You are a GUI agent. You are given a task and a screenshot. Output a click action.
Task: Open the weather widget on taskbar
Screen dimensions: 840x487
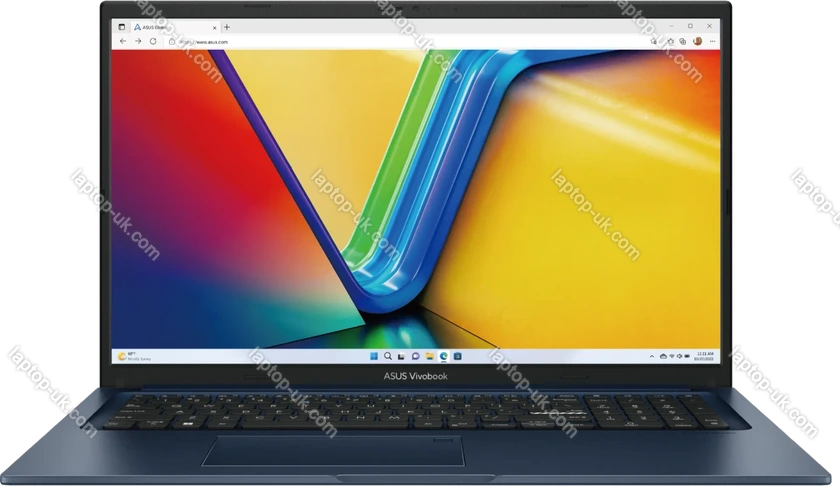pos(130,354)
